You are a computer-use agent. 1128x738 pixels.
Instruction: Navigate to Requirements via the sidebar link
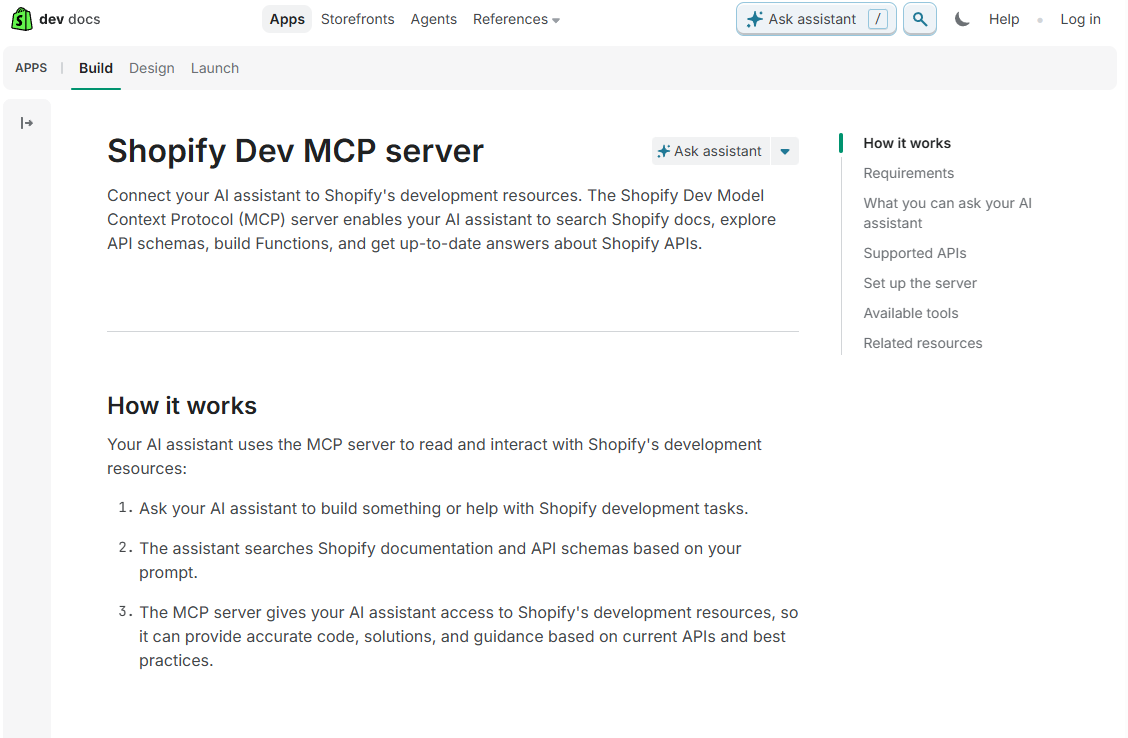(x=908, y=173)
